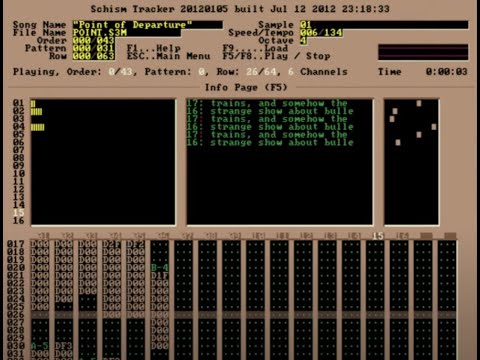This screenshot has width=480, height=360.
Task: Click the highlighted 15 channel header in pattern view
Action: [378, 236]
